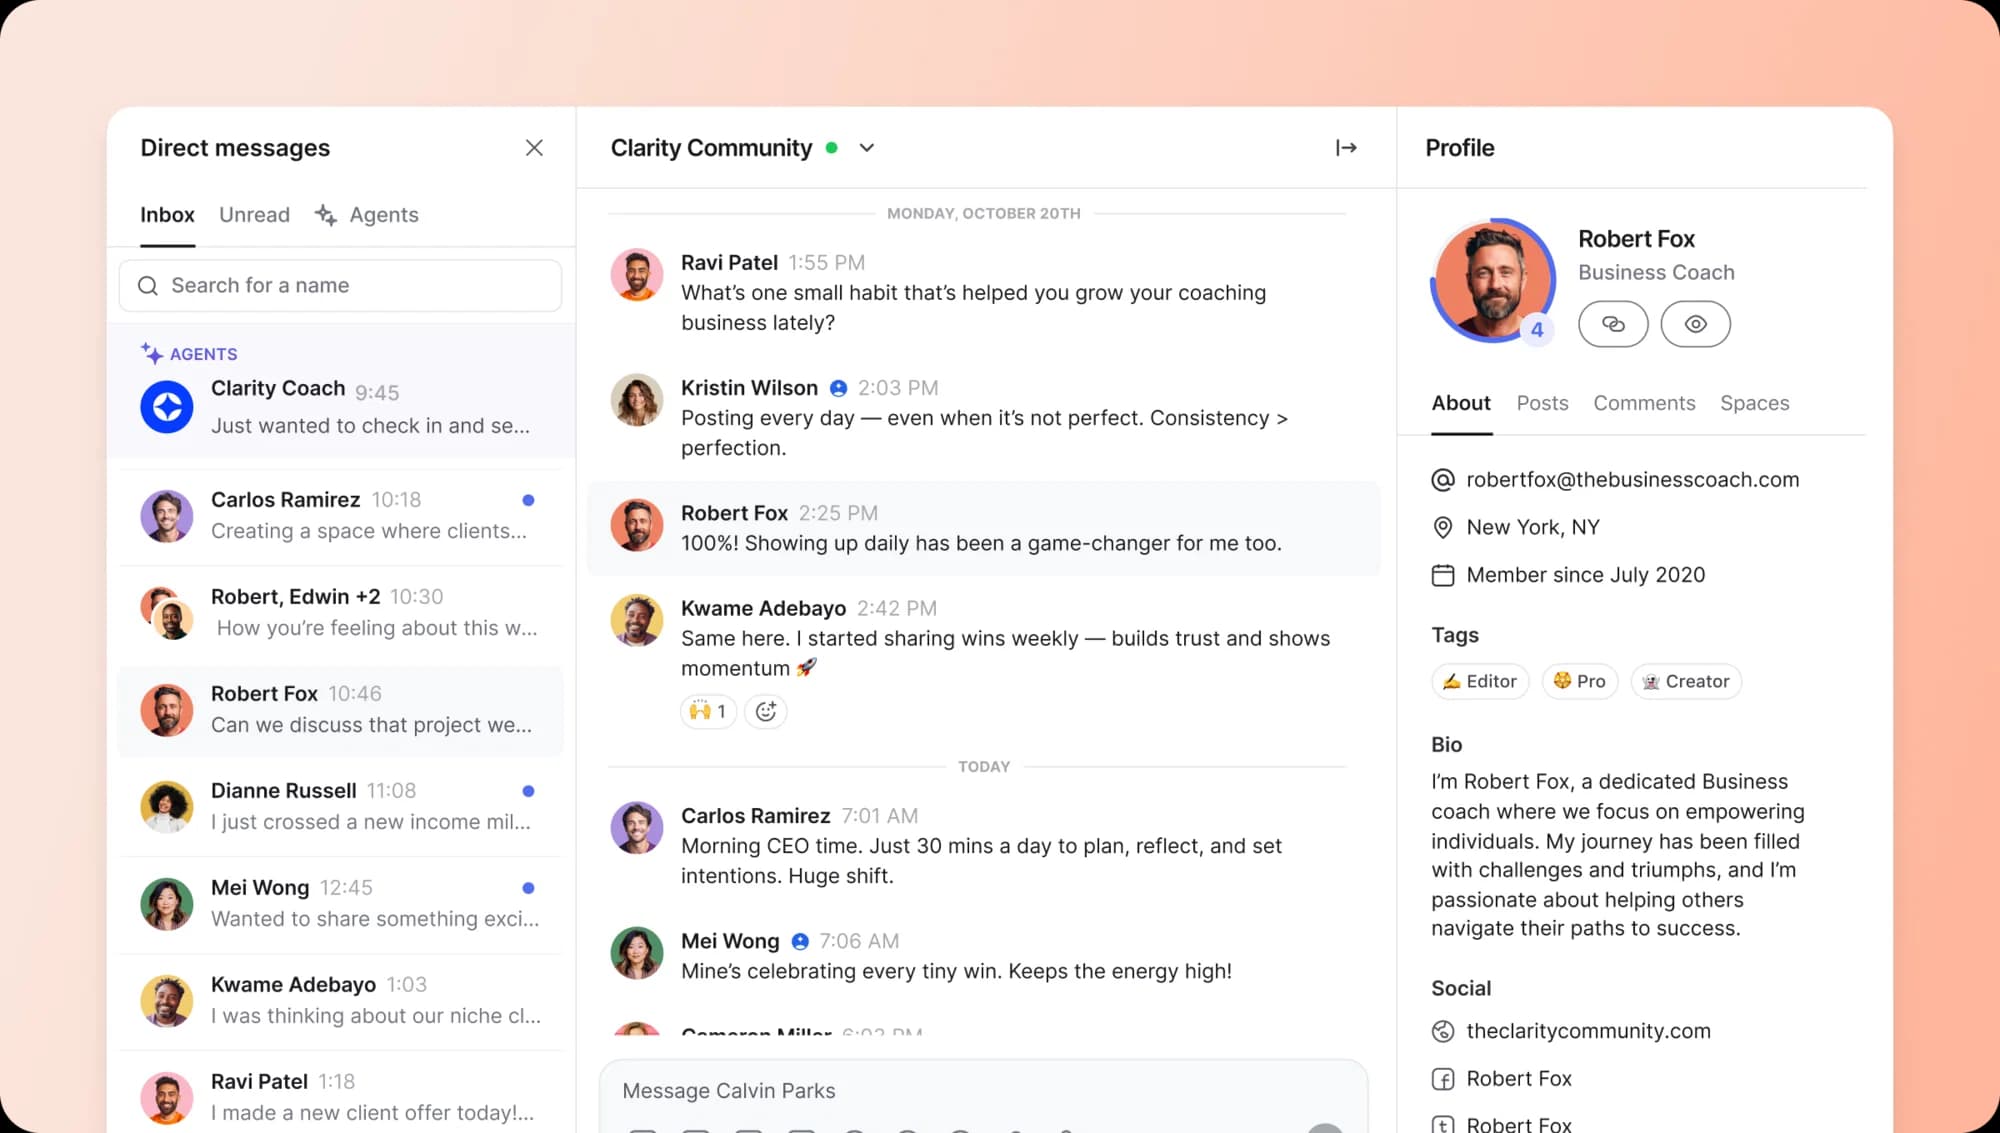Click Ravi Patel's avatar in the chat
The height and width of the screenshot is (1133, 2000).
(637, 275)
